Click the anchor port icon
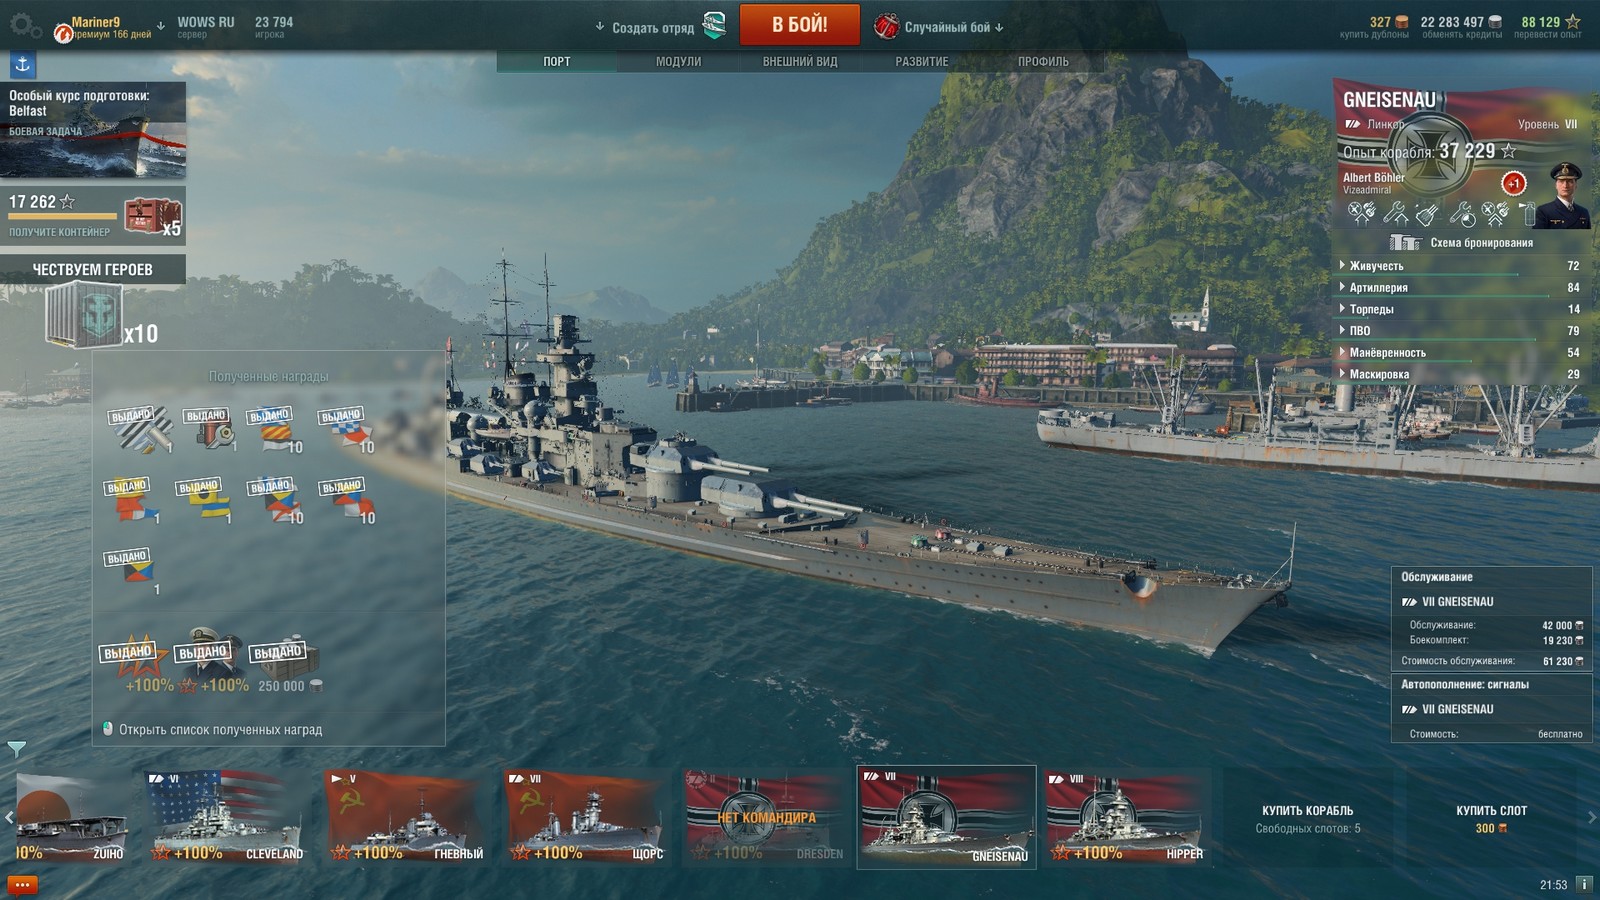The width and height of the screenshot is (1600, 900). pyautogui.click(x=23, y=65)
